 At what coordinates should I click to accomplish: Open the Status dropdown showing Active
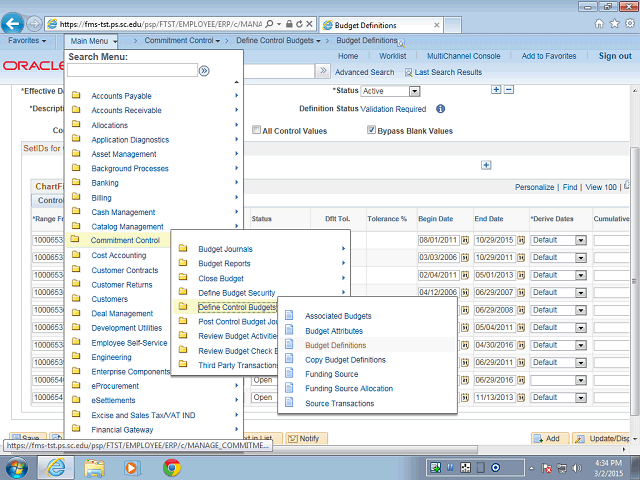point(414,91)
